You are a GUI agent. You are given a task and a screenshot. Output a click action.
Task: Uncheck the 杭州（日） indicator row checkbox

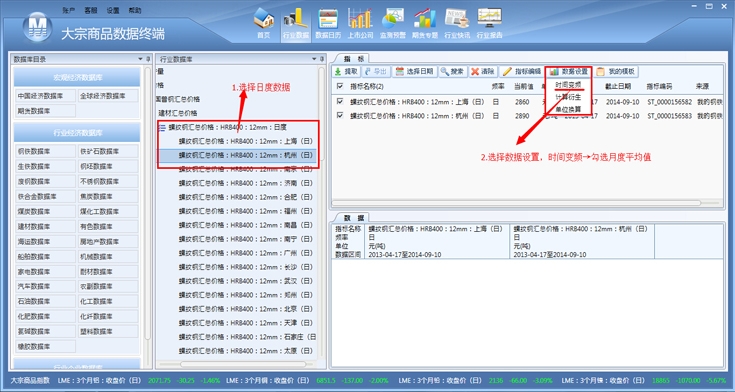pyautogui.click(x=340, y=115)
